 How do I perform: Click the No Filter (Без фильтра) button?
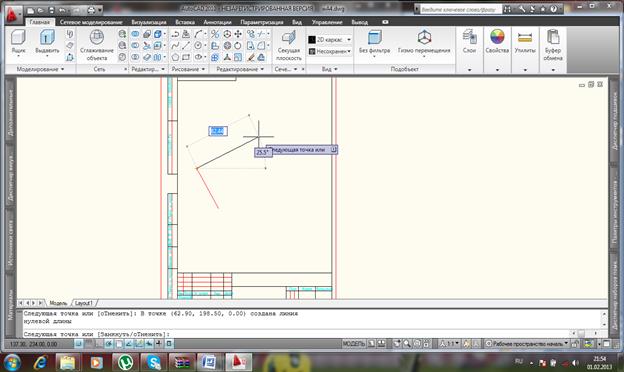374,41
